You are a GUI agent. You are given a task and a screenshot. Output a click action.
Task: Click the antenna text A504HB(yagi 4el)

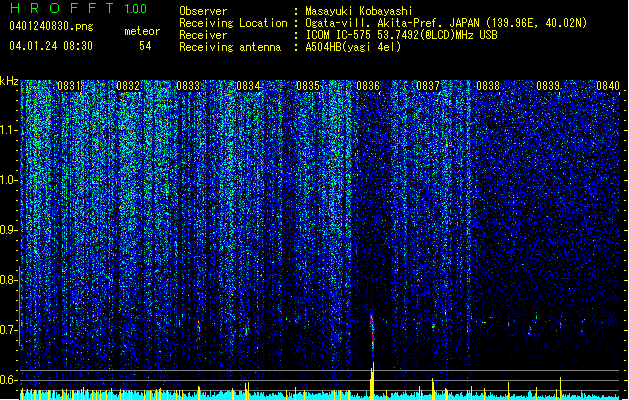[353, 47]
